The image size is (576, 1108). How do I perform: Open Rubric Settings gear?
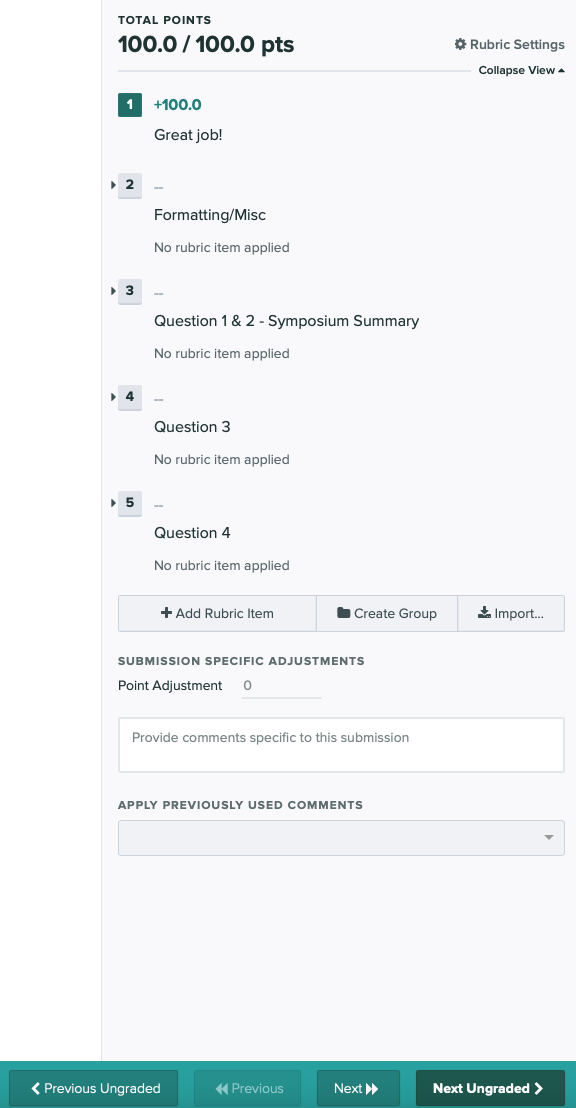[509, 45]
